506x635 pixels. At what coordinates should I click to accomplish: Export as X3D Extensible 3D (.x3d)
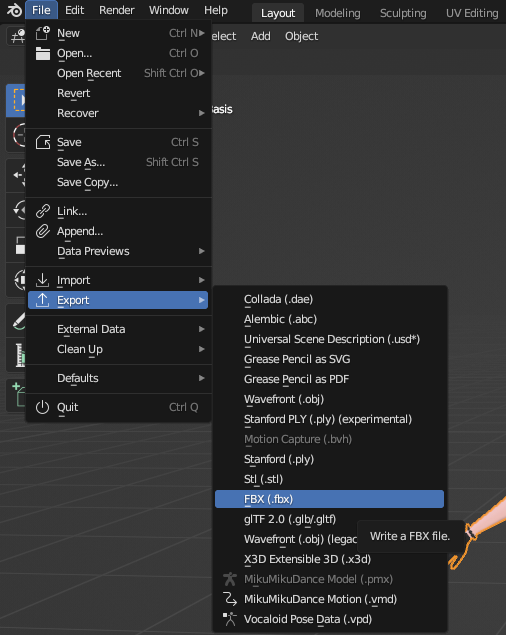(x=329, y=559)
